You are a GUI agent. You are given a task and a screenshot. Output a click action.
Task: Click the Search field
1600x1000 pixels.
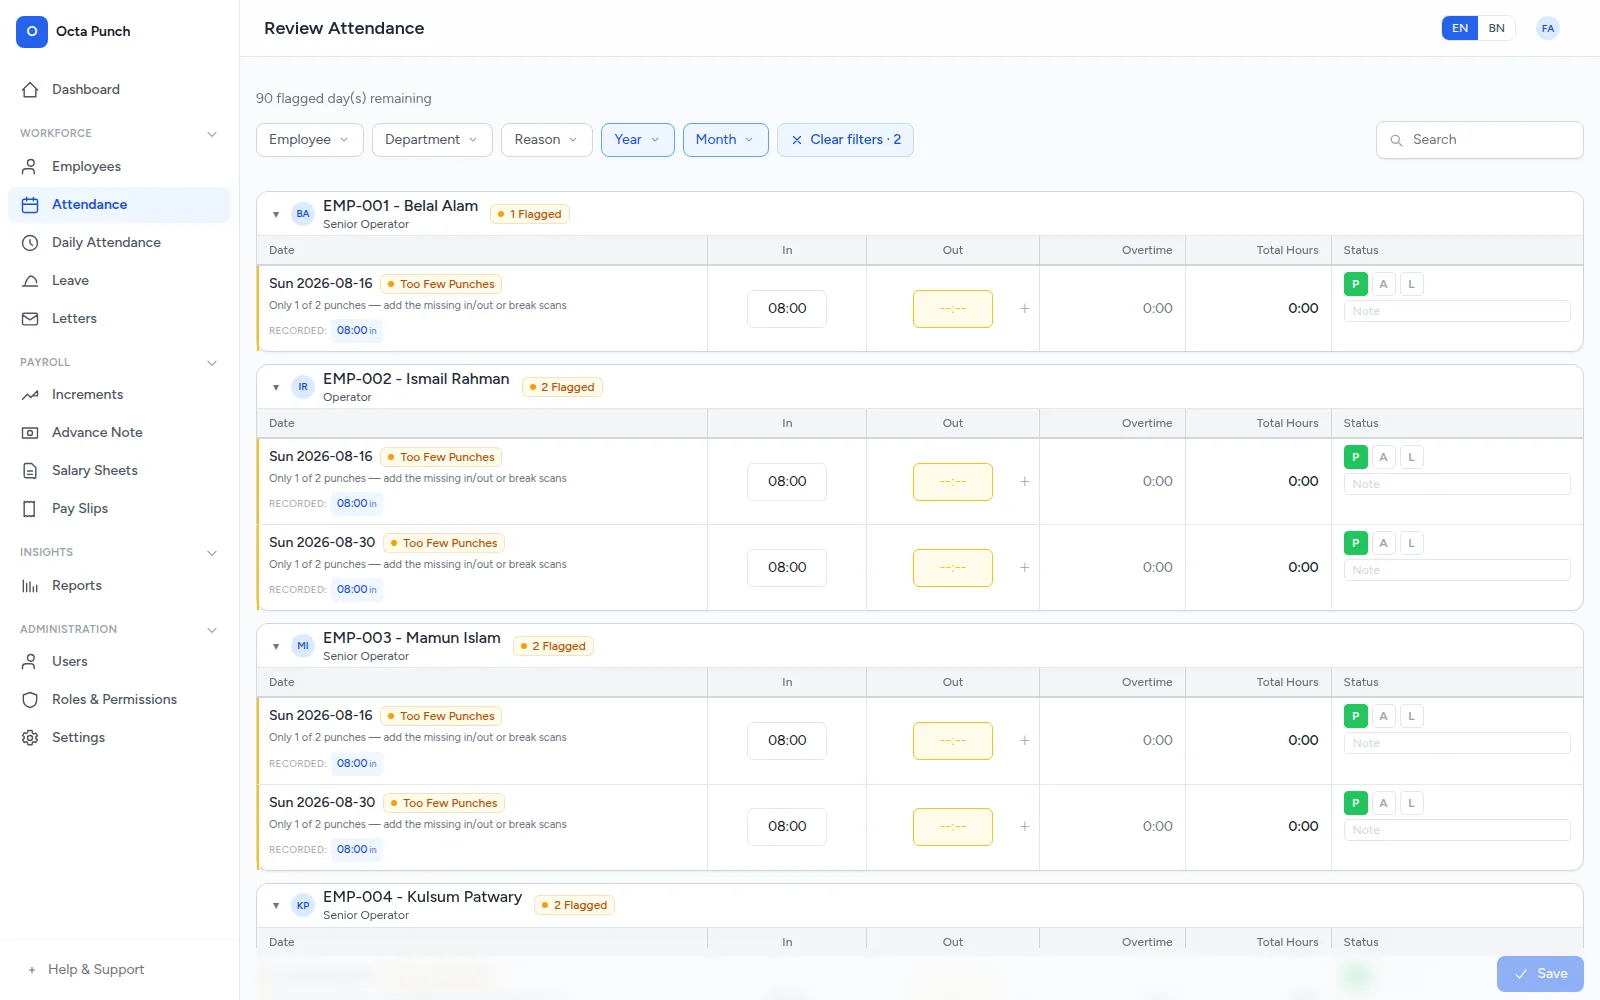pyautogui.click(x=1480, y=140)
